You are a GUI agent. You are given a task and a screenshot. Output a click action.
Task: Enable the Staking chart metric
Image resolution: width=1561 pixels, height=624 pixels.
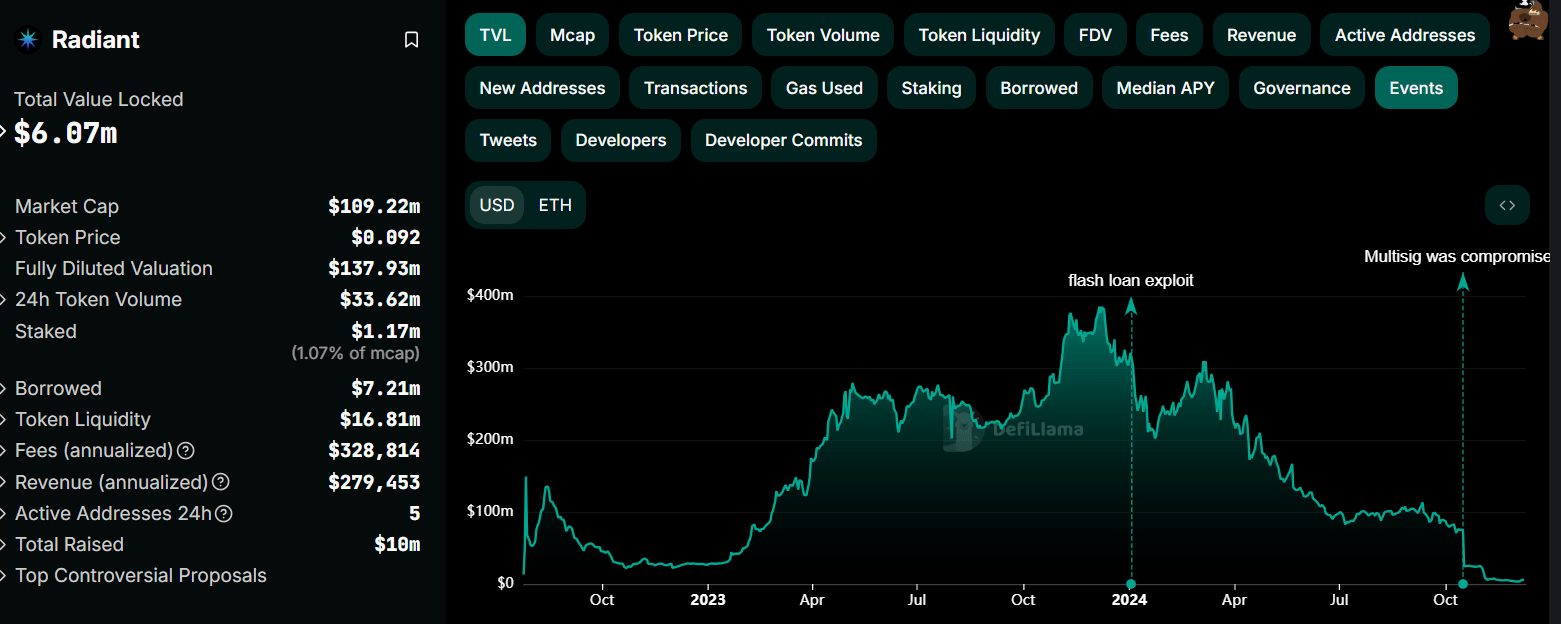pos(932,88)
